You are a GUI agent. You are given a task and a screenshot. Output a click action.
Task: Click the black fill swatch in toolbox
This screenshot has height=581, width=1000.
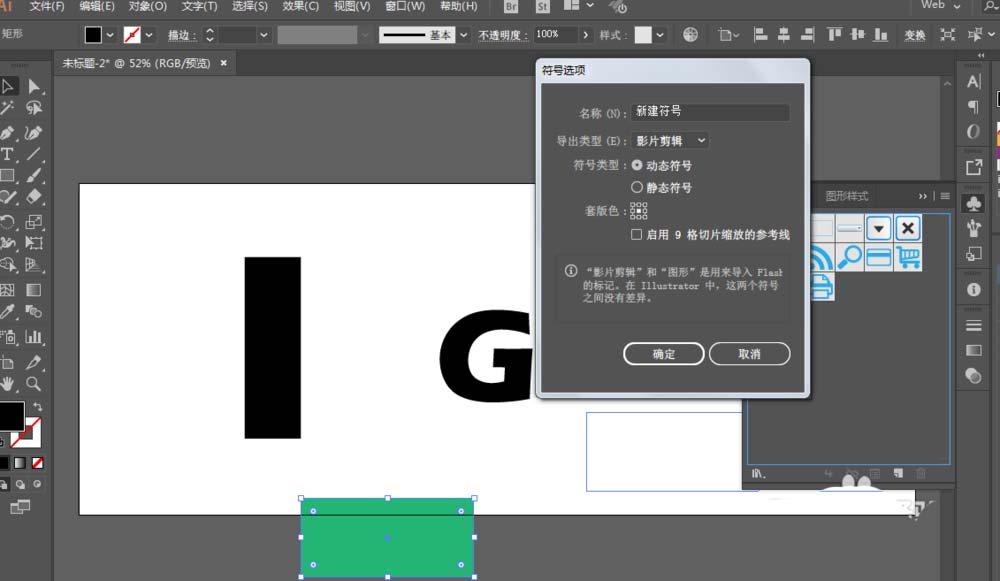click(11, 416)
